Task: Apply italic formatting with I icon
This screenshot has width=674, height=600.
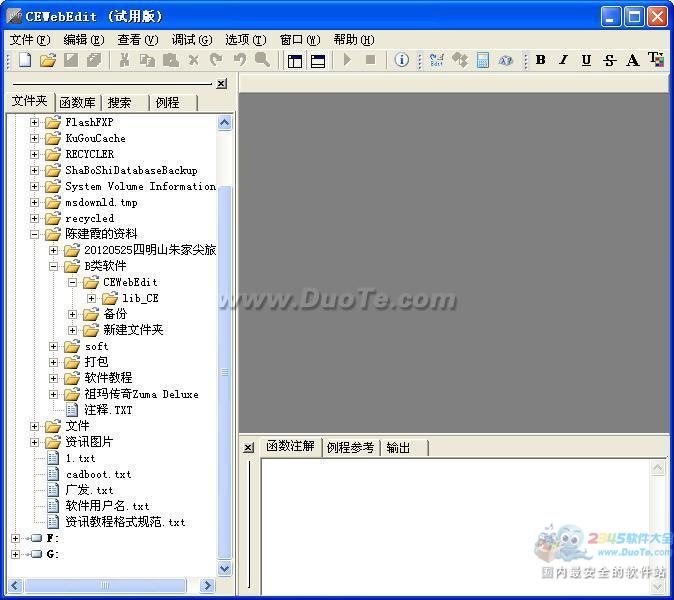Action: pyautogui.click(x=564, y=60)
